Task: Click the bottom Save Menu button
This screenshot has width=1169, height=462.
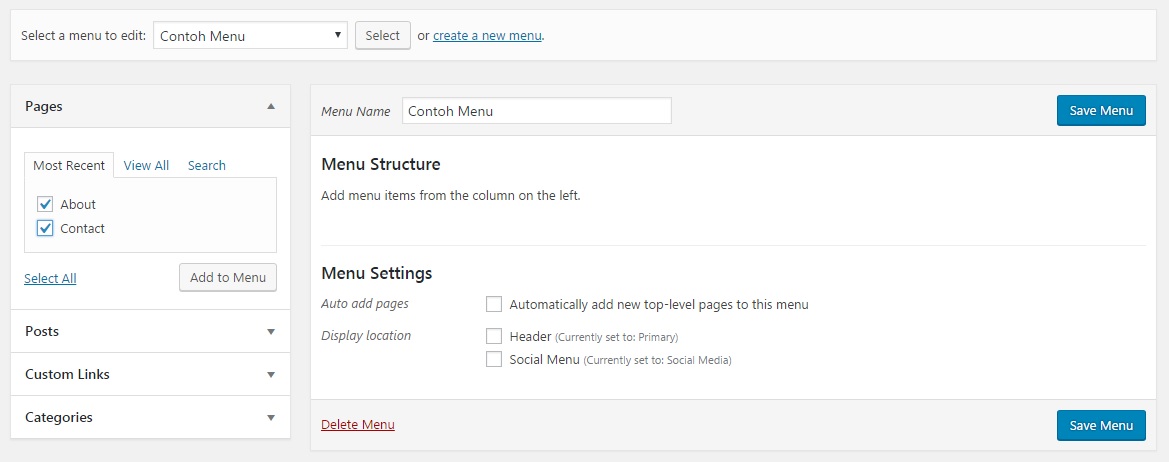Action: point(1101,425)
